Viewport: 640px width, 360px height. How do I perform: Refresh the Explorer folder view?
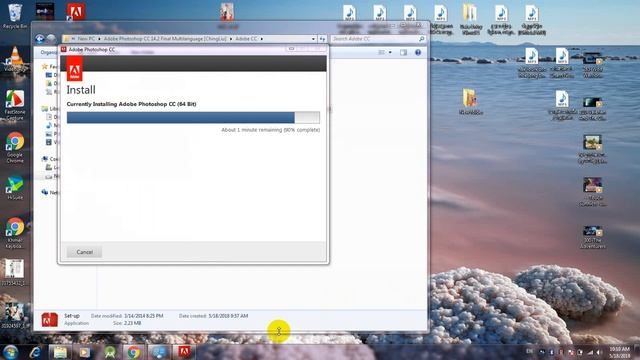click(x=322, y=39)
